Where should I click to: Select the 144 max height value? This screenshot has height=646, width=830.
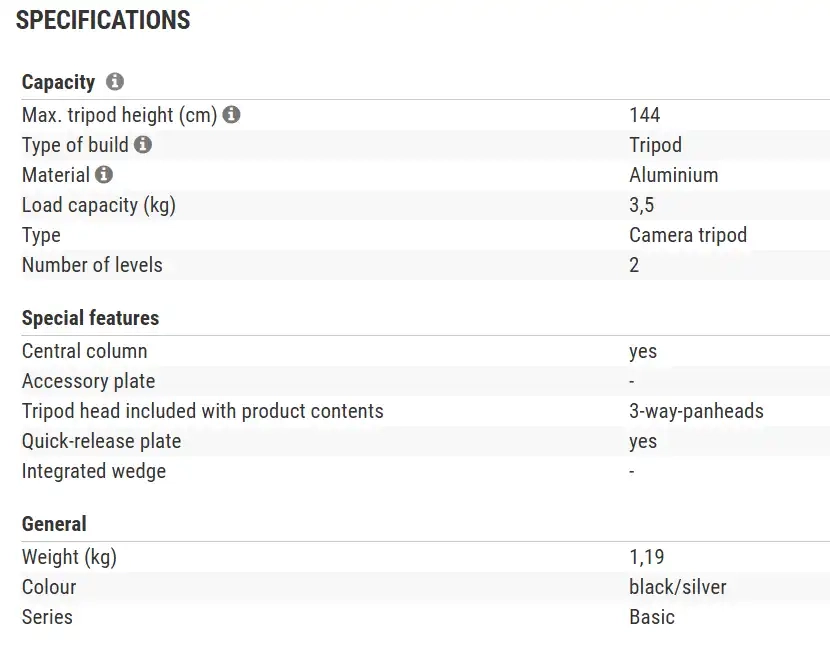(645, 115)
